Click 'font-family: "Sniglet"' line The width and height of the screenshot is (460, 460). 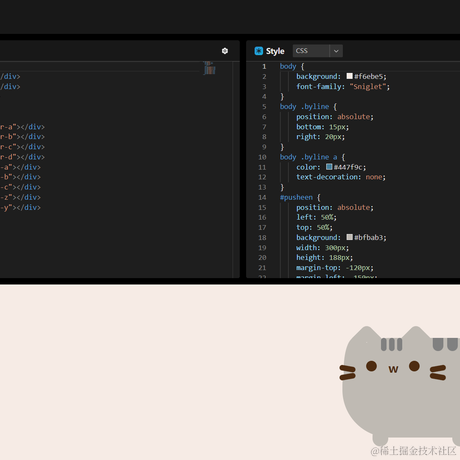343,87
